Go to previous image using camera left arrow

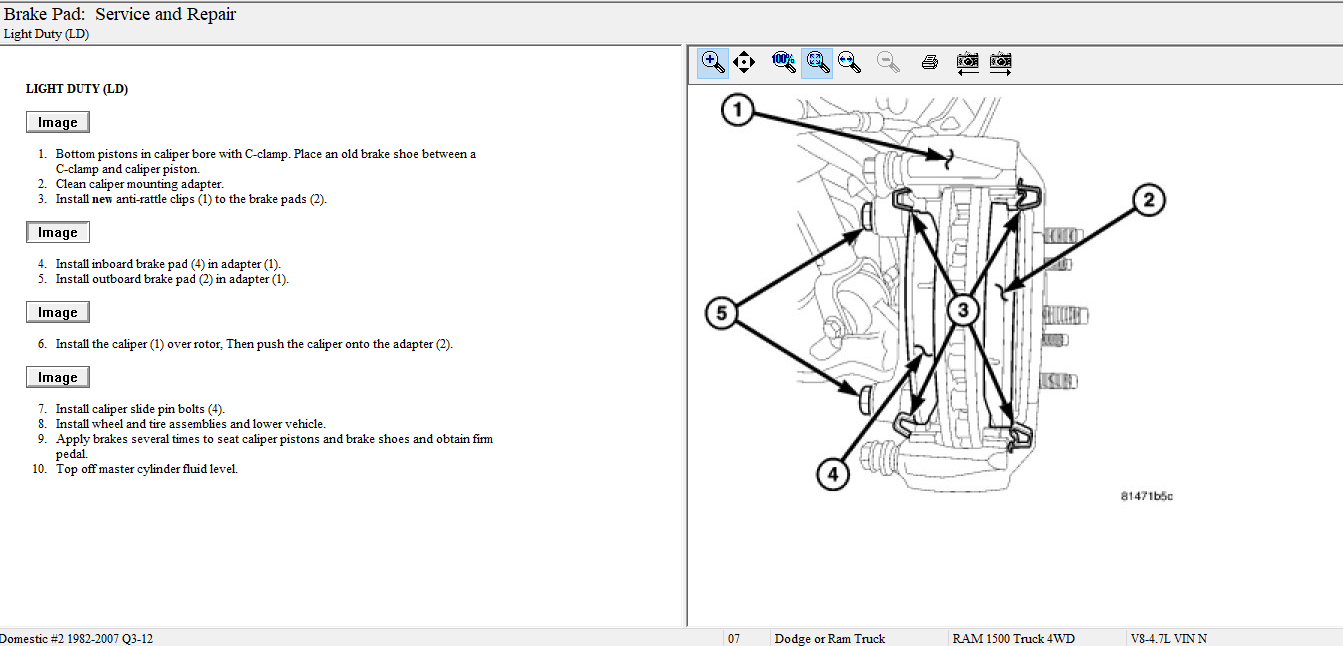(x=967, y=62)
